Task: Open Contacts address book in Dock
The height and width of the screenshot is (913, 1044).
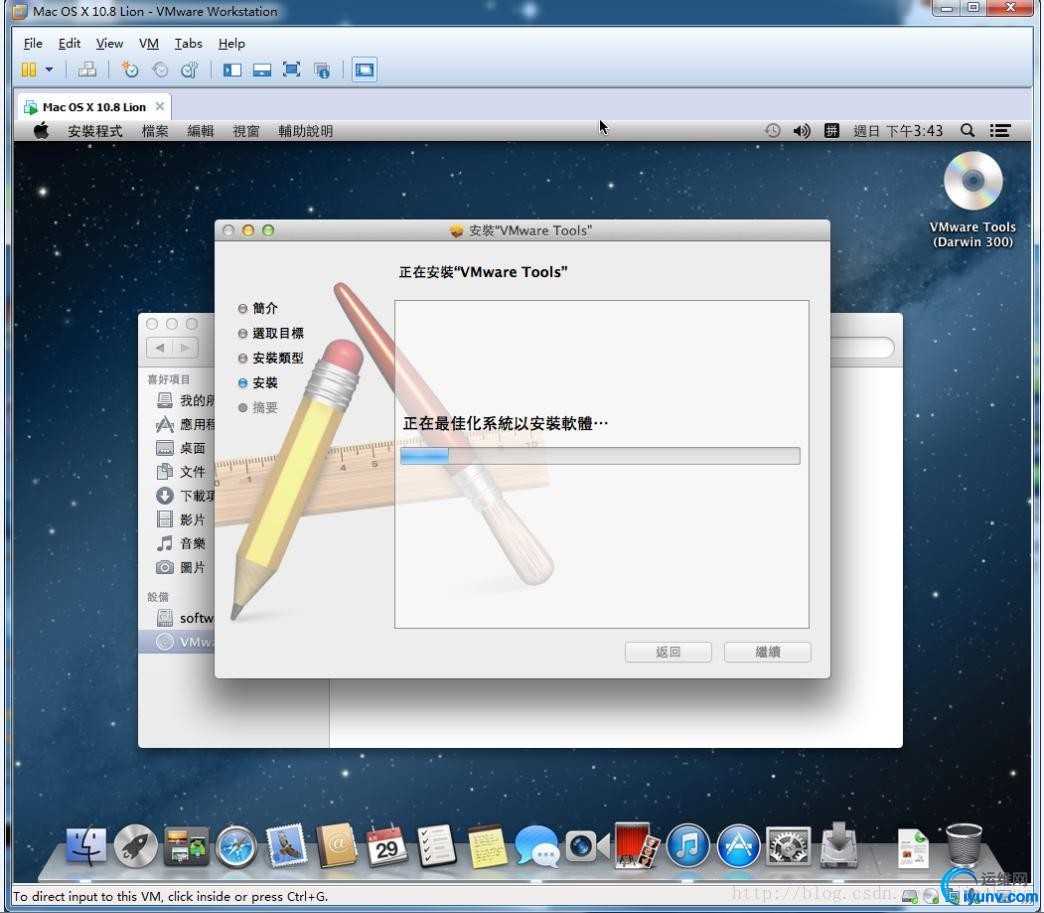Action: (x=336, y=846)
